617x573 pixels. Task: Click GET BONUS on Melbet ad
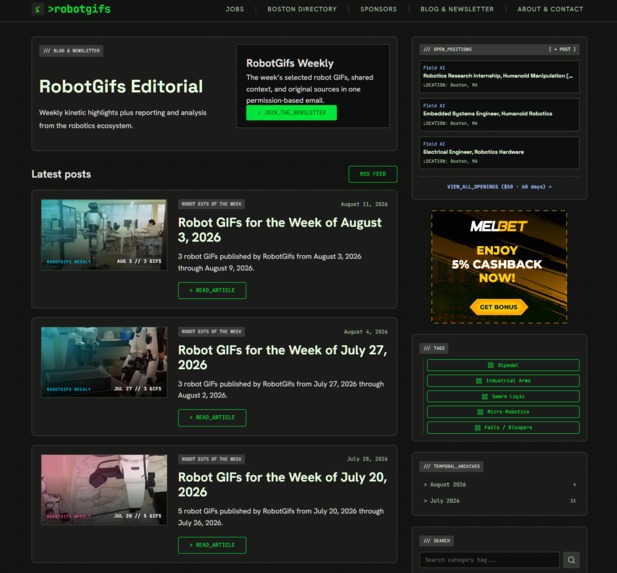(499, 307)
